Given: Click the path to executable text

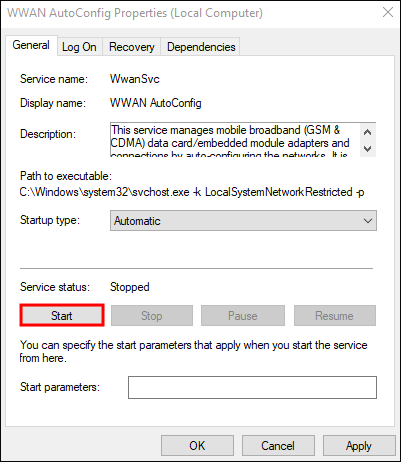Looking at the screenshot, I should pyautogui.click(x=192, y=192).
